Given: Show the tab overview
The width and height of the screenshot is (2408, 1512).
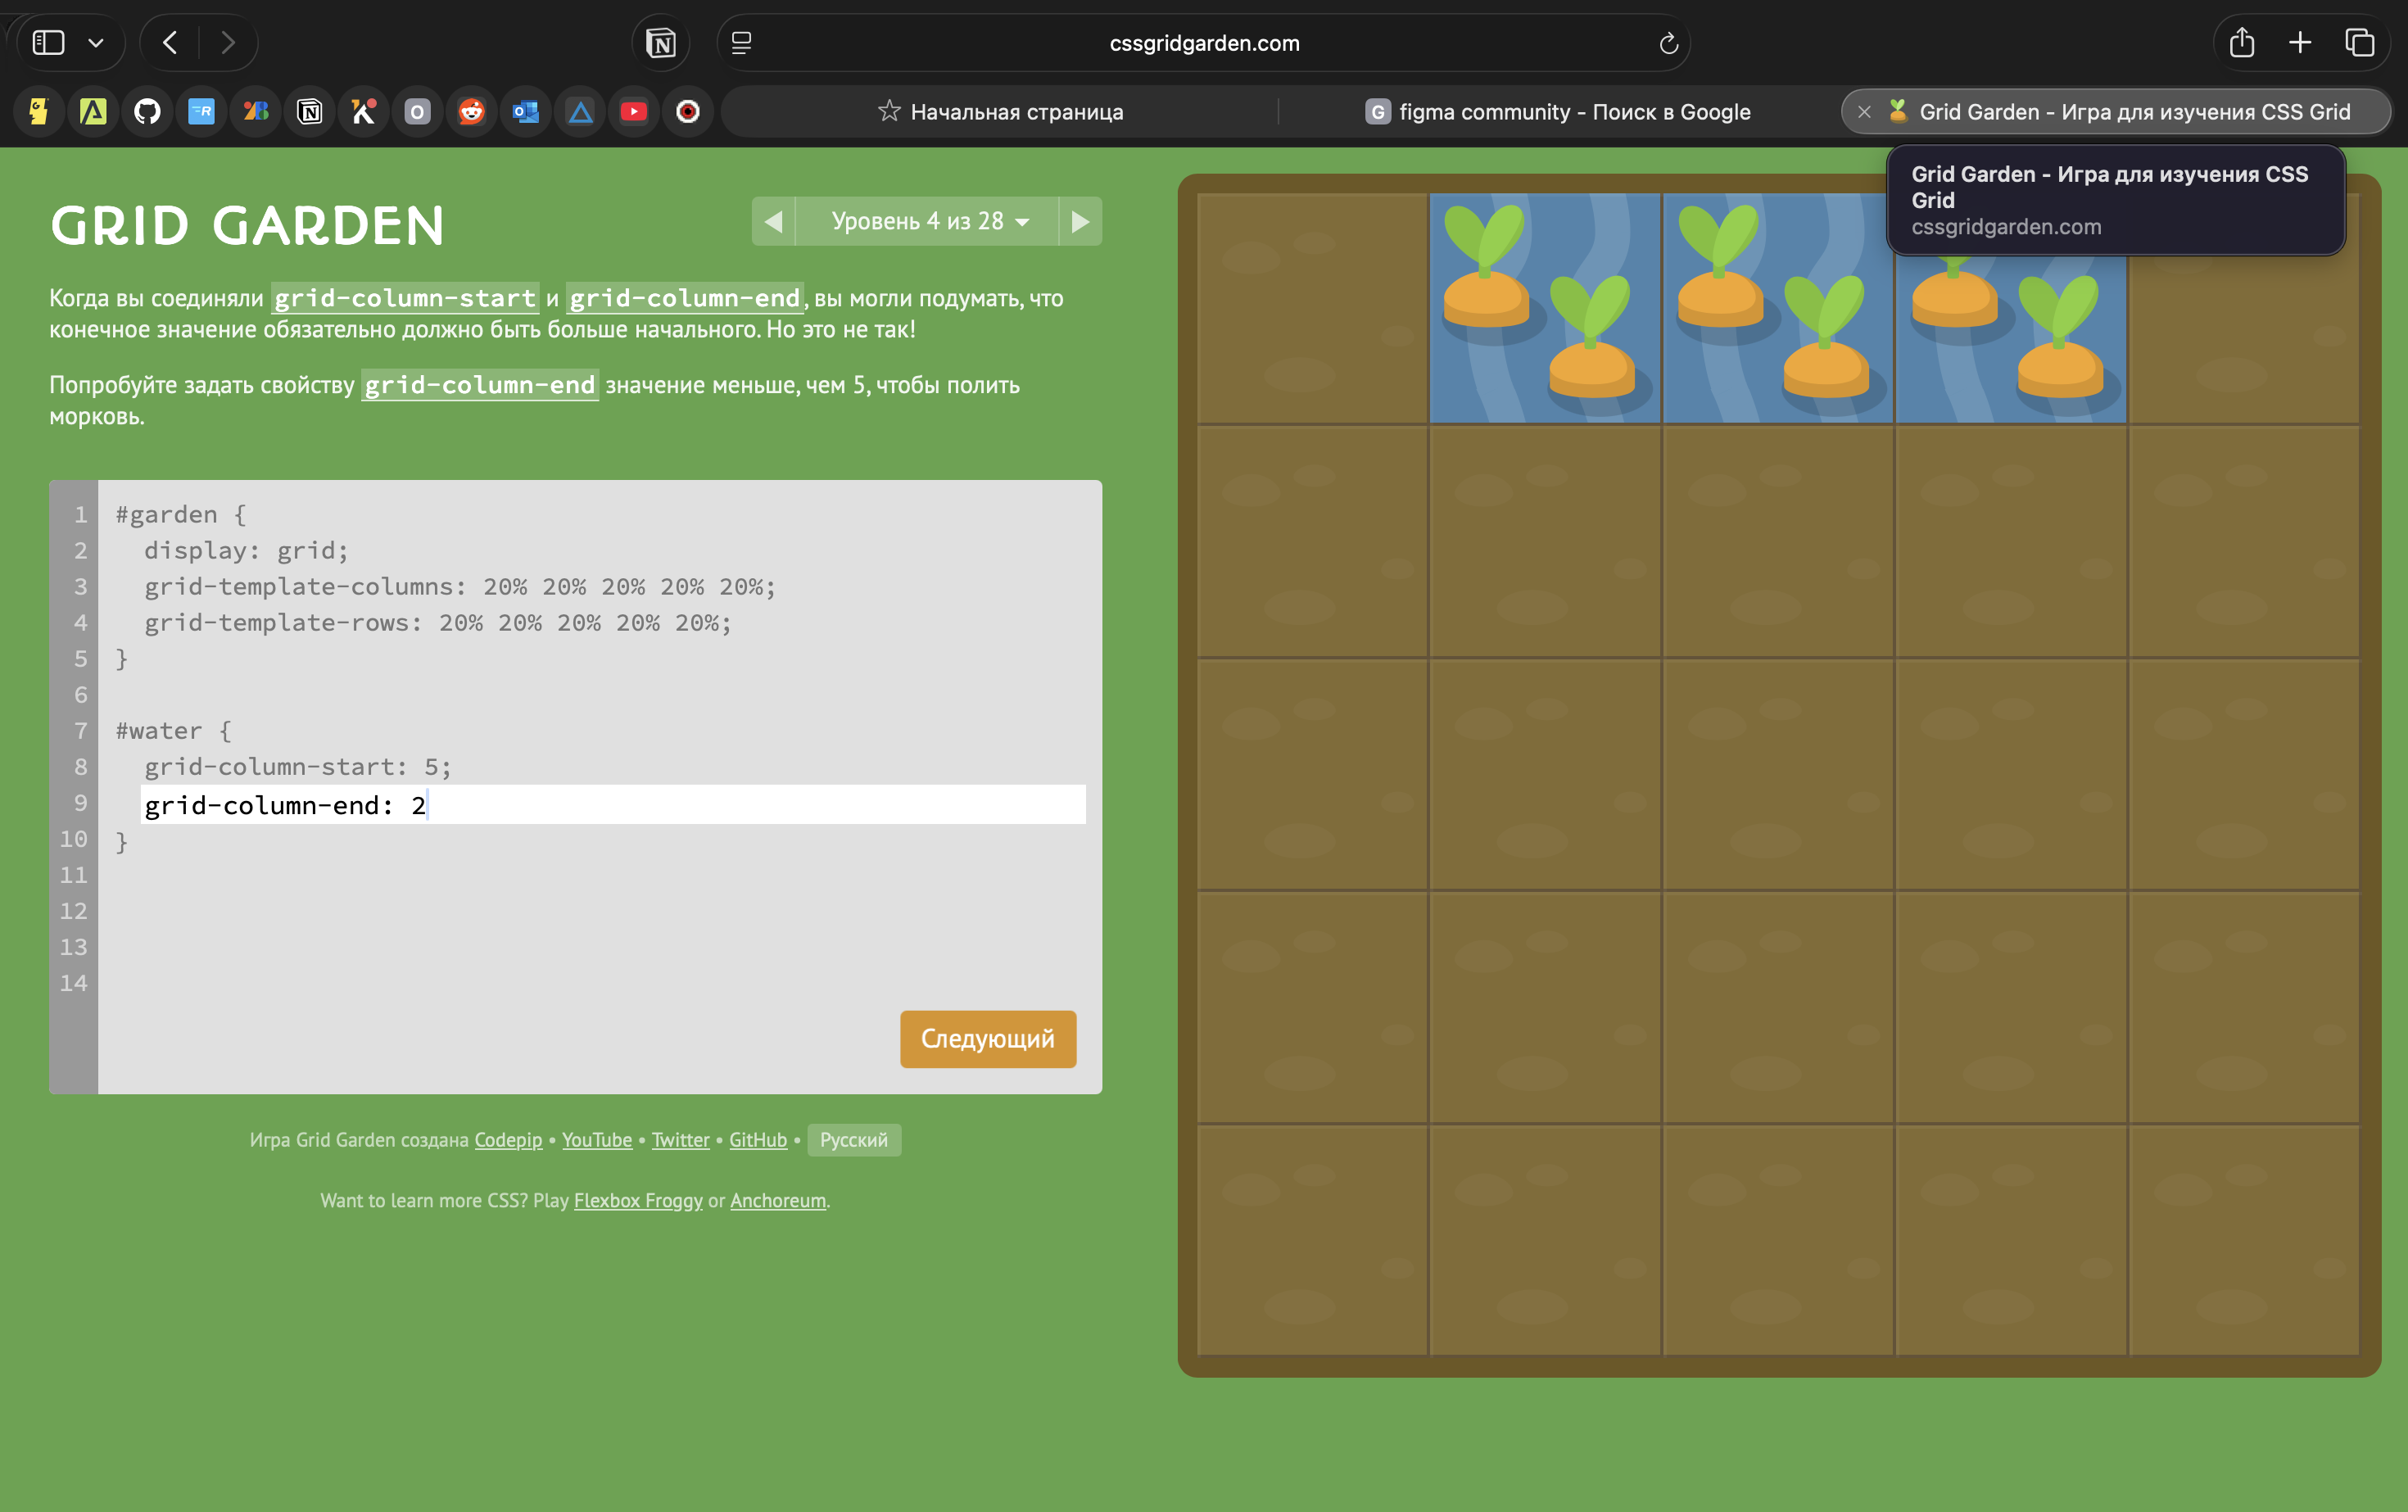Looking at the screenshot, I should point(2359,43).
